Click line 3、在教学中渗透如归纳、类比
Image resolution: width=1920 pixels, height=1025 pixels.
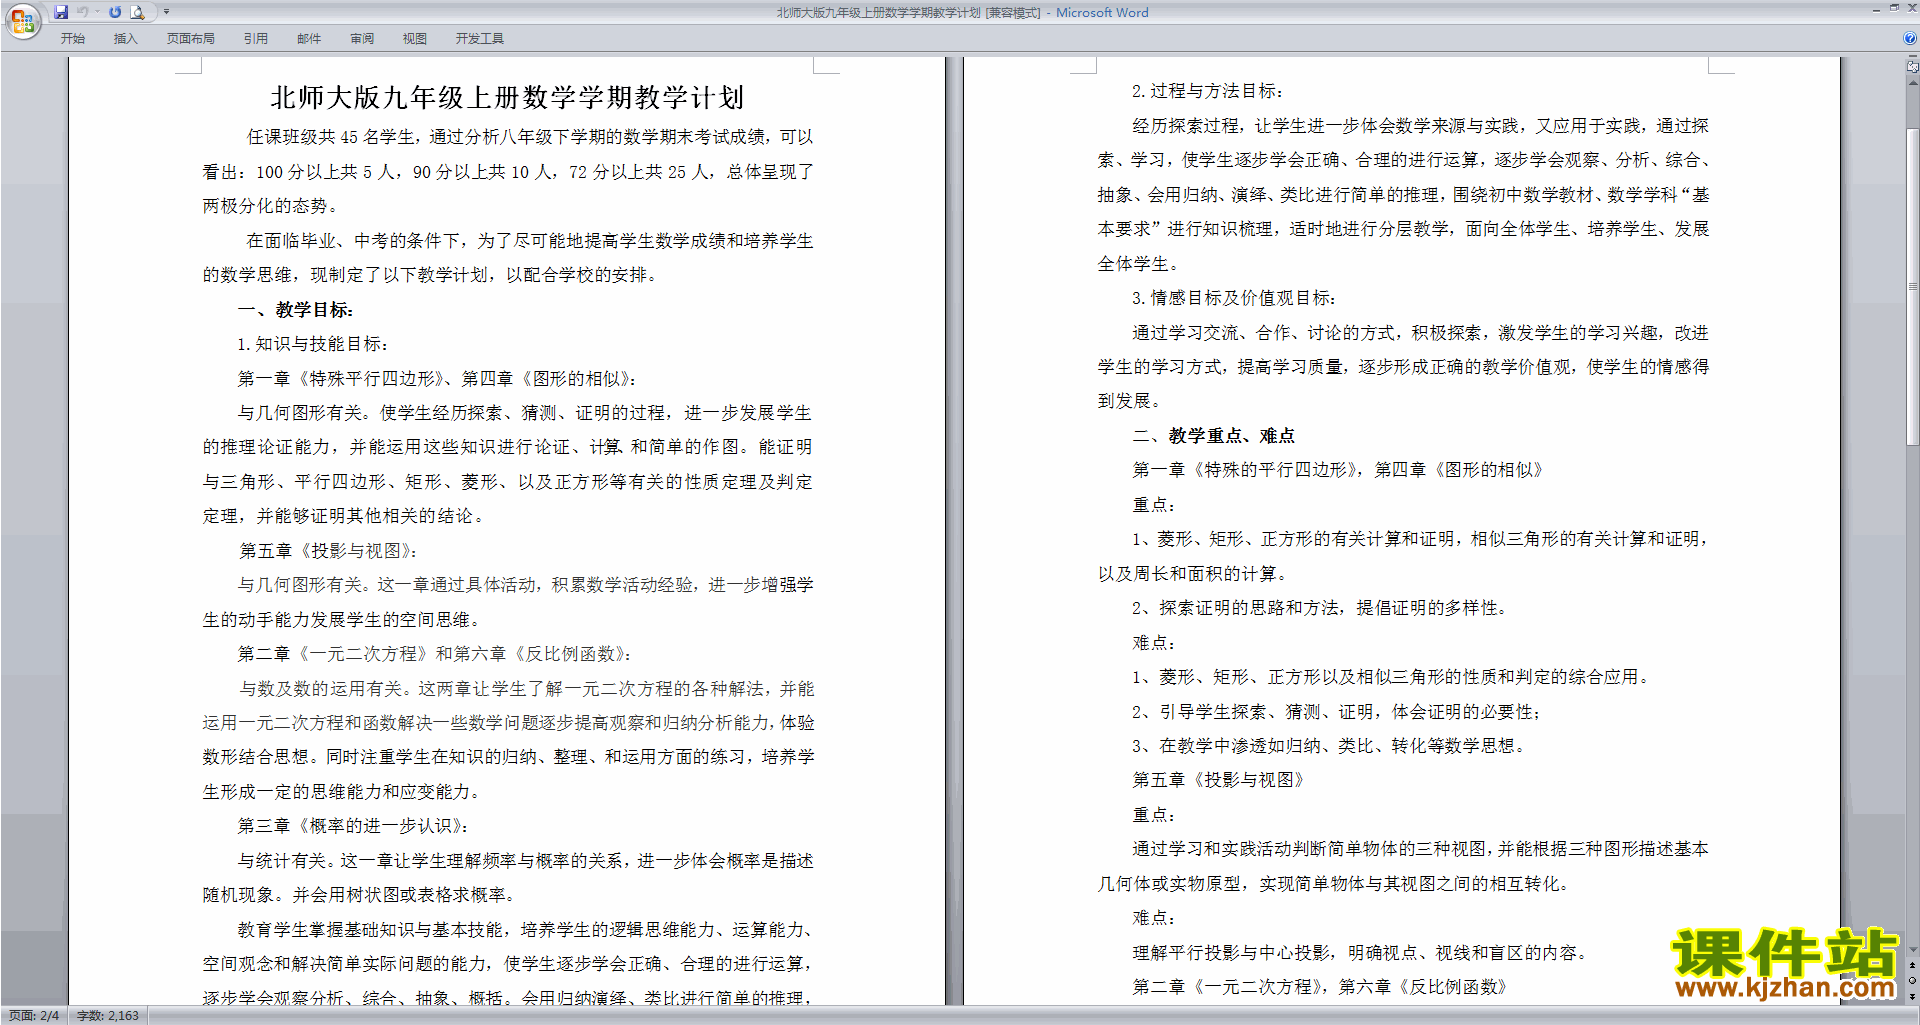pyautogui.click(x=1329, y=746)
